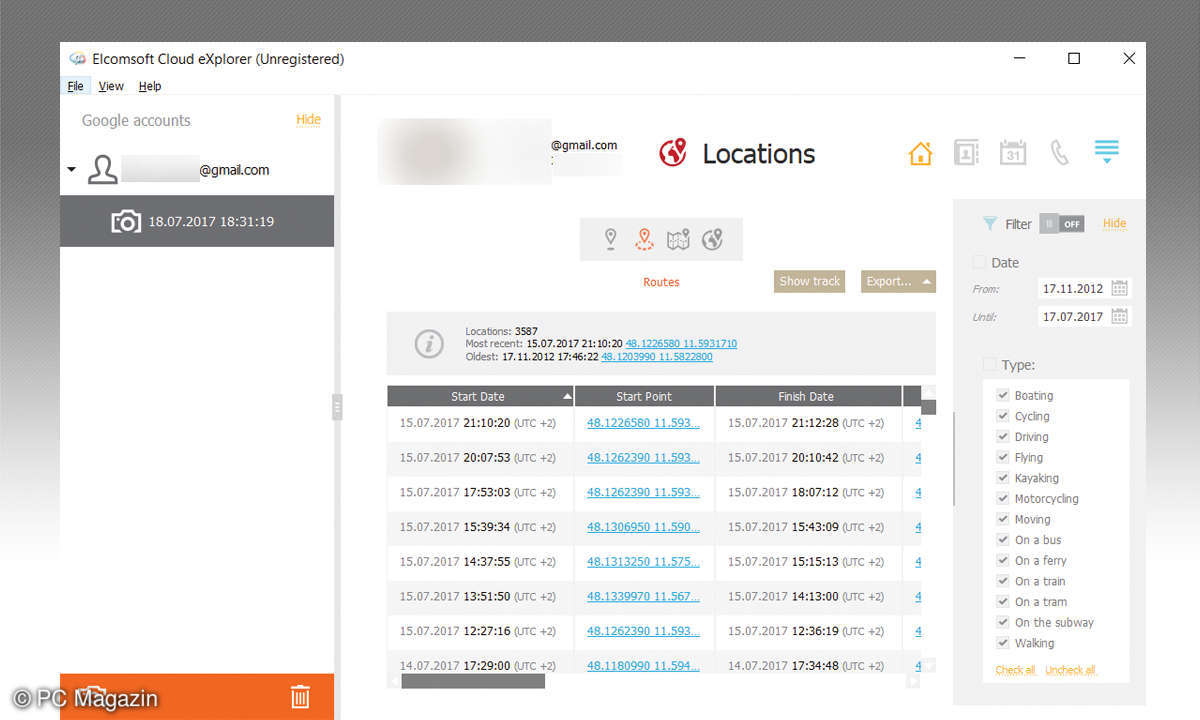Screen dimensions: 1200x720
Task: Collapse the Google account tree arrow
Action: (x=71, y=170)
